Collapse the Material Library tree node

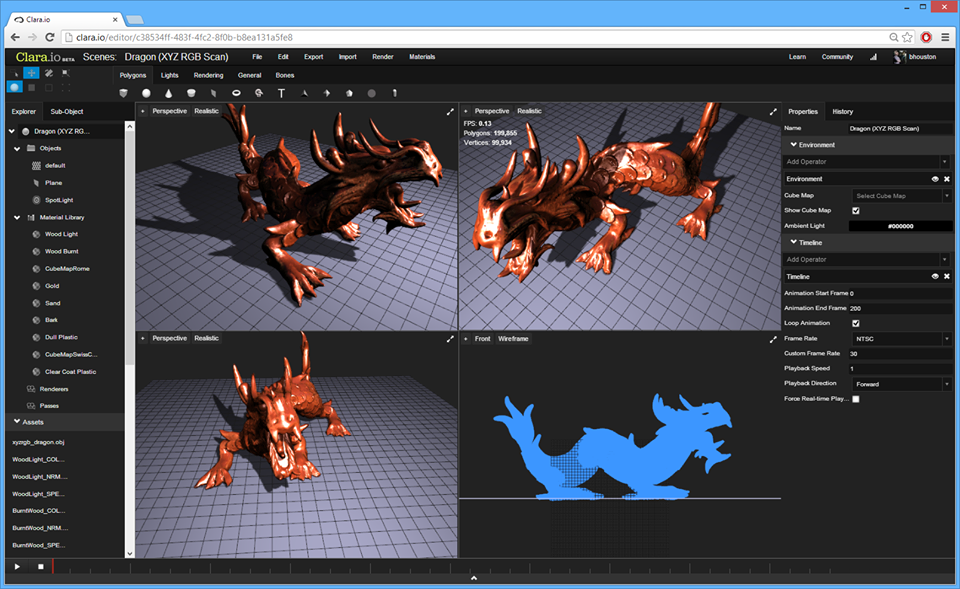[x=17, y=217]
